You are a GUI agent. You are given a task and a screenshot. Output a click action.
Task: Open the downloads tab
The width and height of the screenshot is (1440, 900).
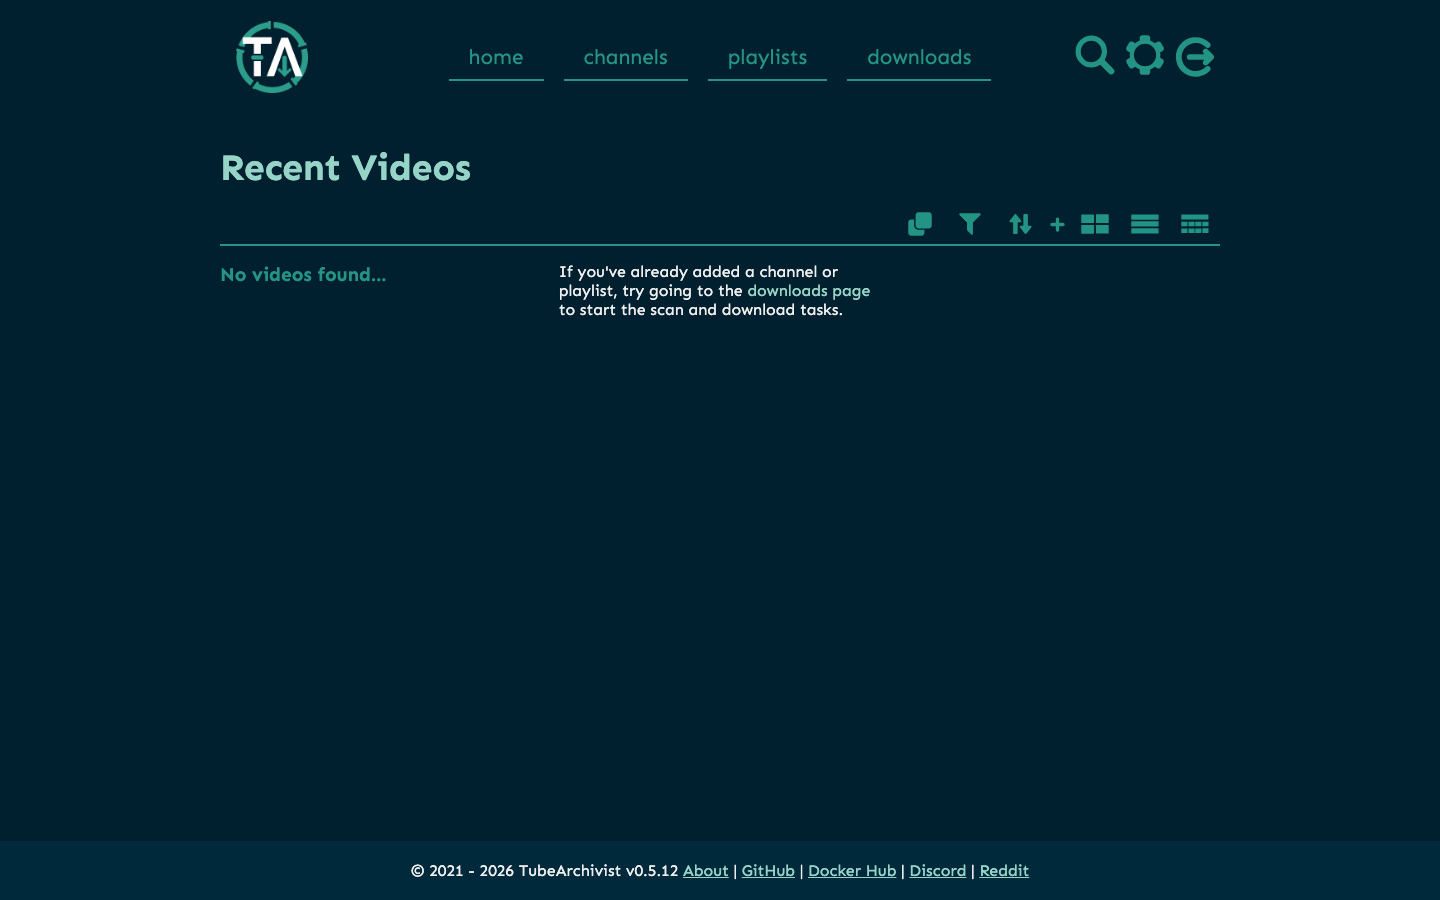[919, 57]
